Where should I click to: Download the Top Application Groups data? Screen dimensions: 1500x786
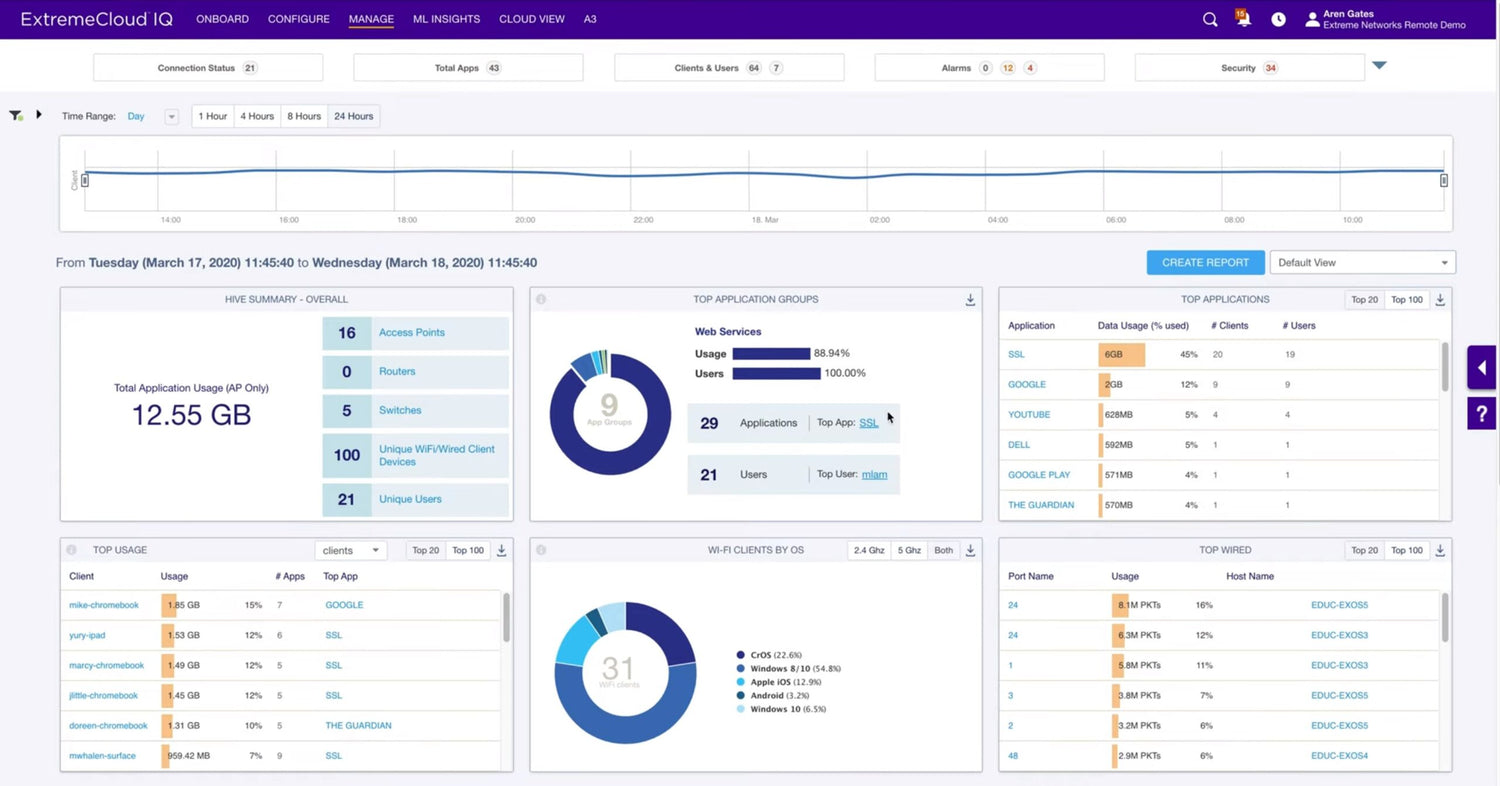click(x=970, y=300)
